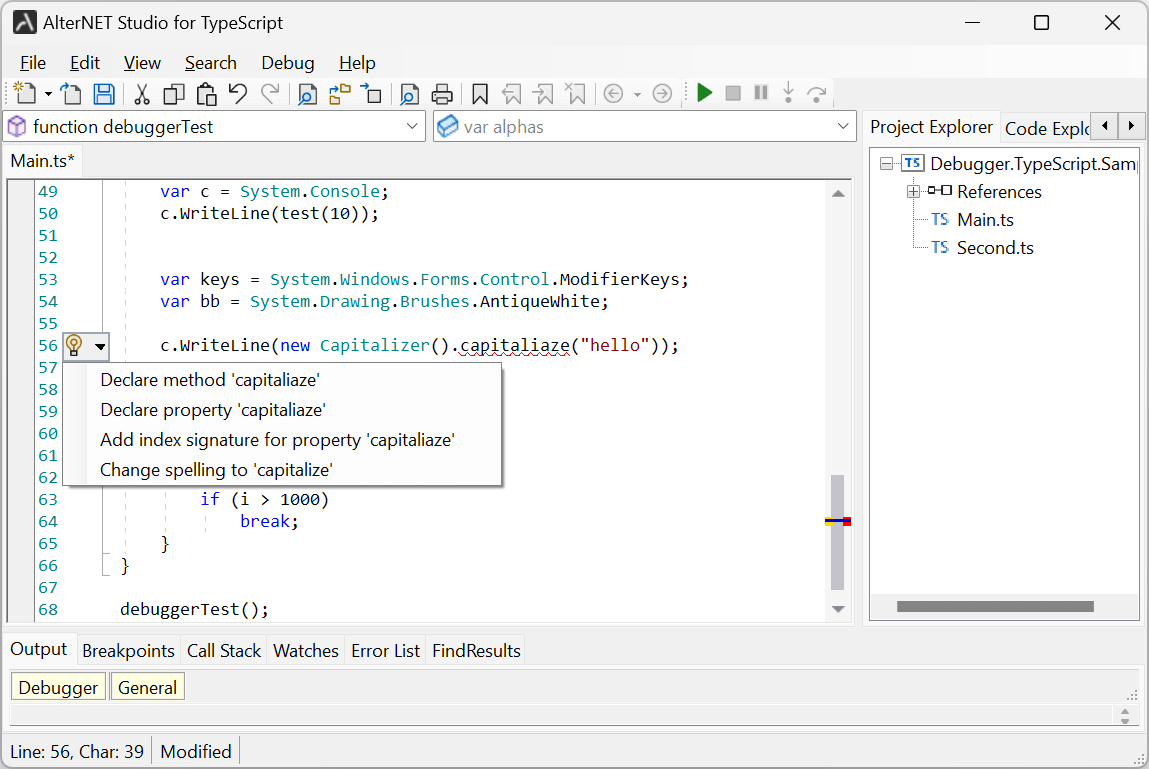
Task: Select the Main.ts* editor tab
Action: 43,161
